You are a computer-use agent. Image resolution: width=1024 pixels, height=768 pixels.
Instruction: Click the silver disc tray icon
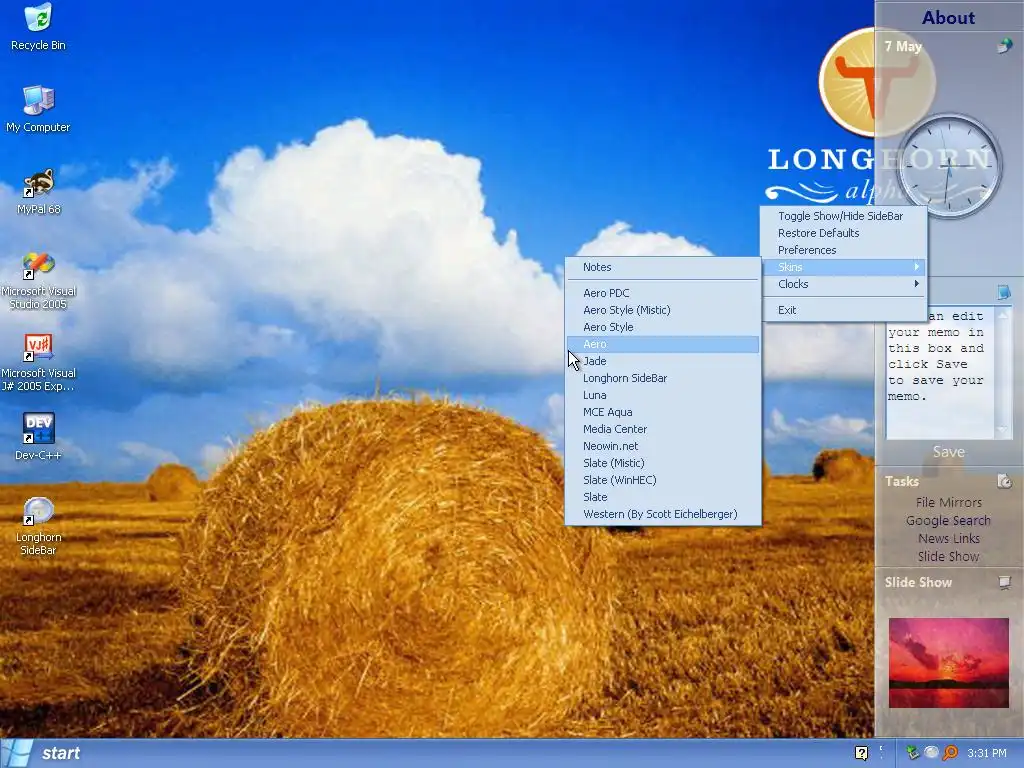pos(931,753)
